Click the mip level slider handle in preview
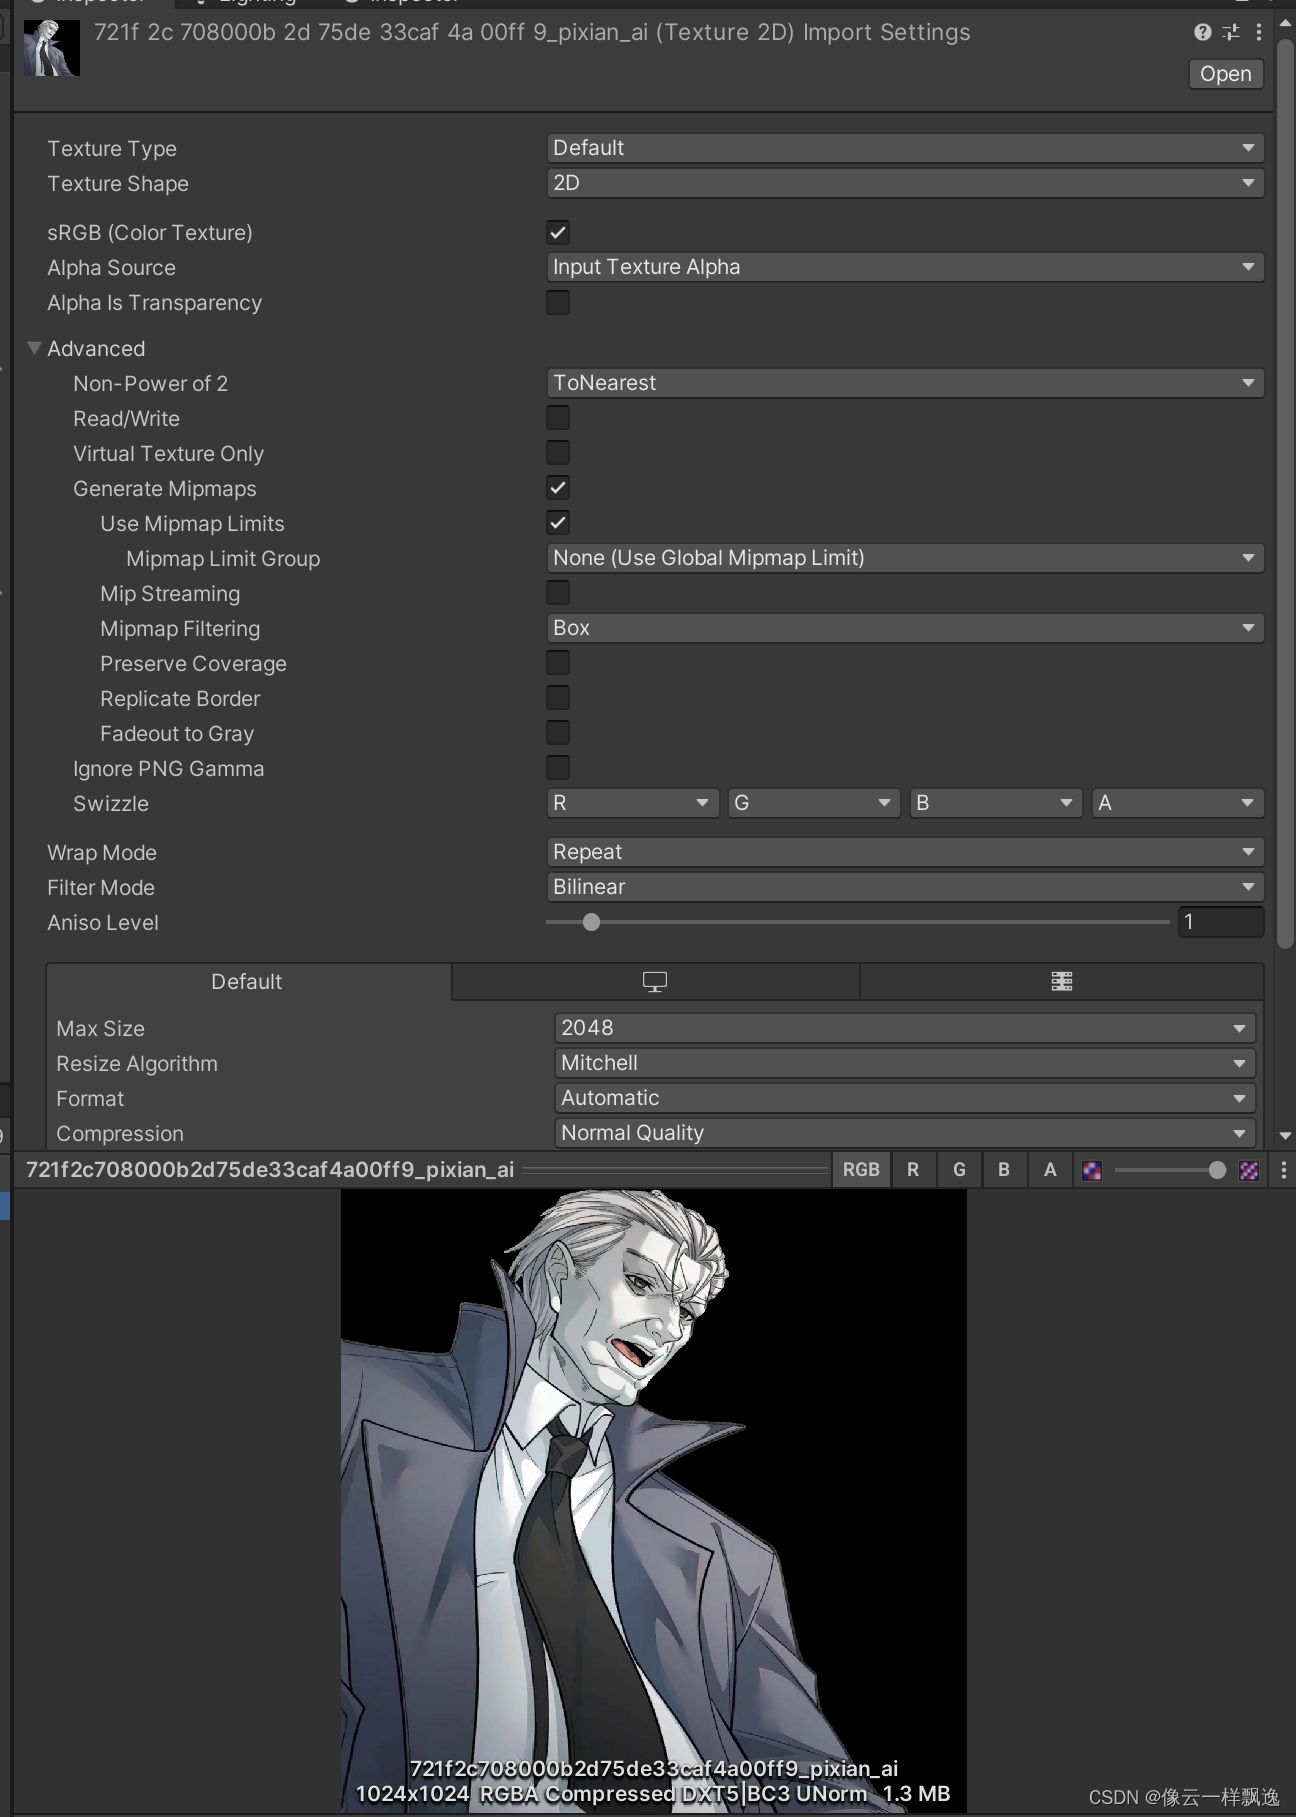 tap(1217, 1170)
